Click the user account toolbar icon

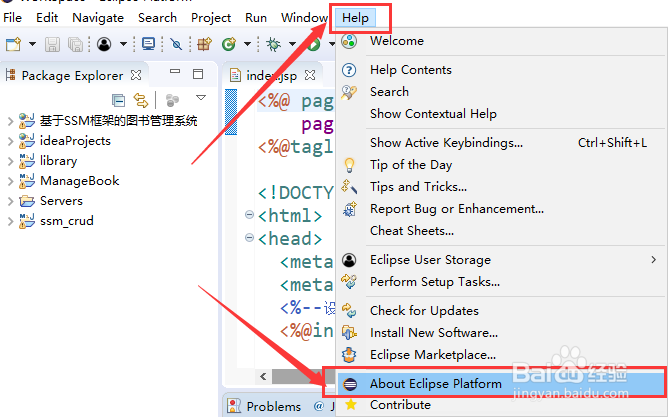104,44
